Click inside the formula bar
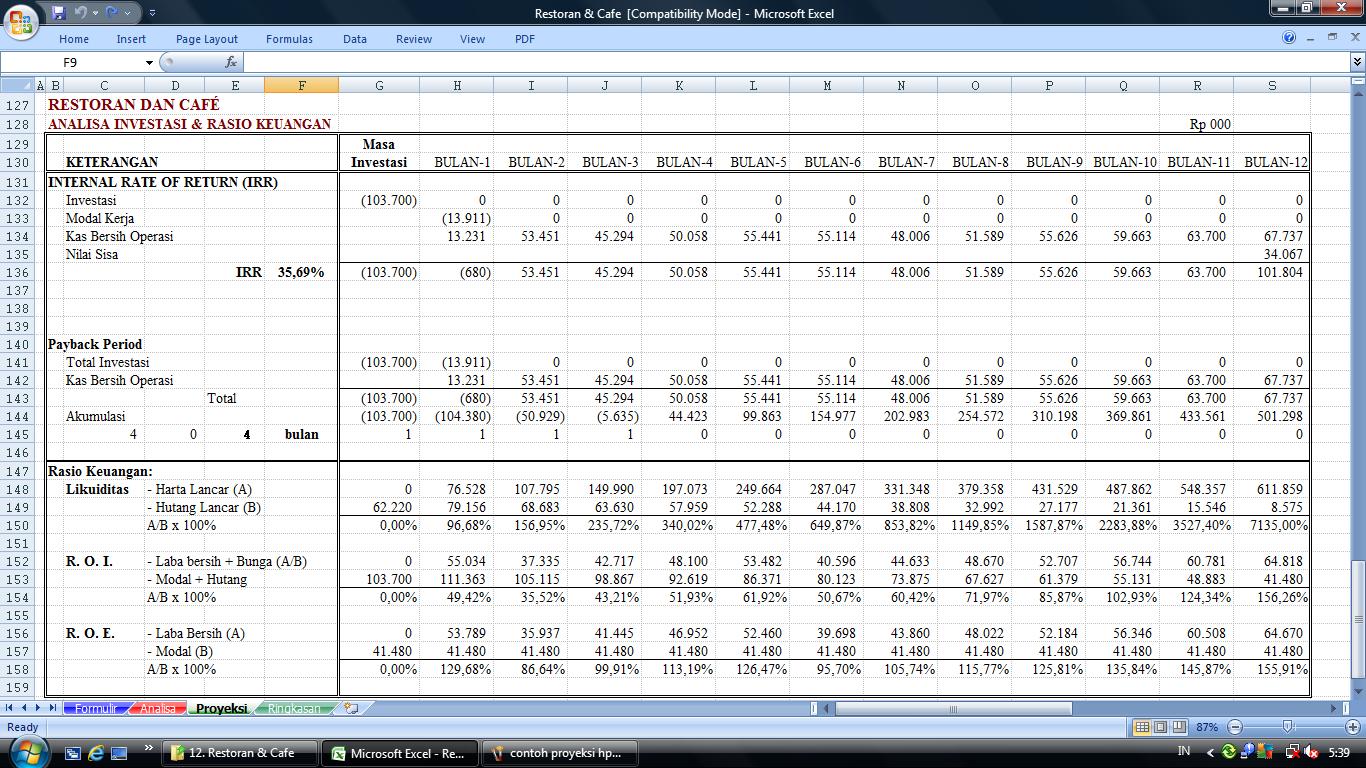The height and width of the screenshot is (768, 1366). pyautogui.click(x=795, y=62)
